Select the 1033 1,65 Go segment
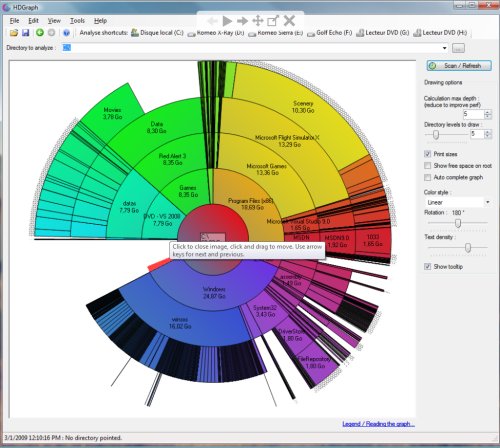The height and width of the screenshot is (448, 500). (373, 240)
